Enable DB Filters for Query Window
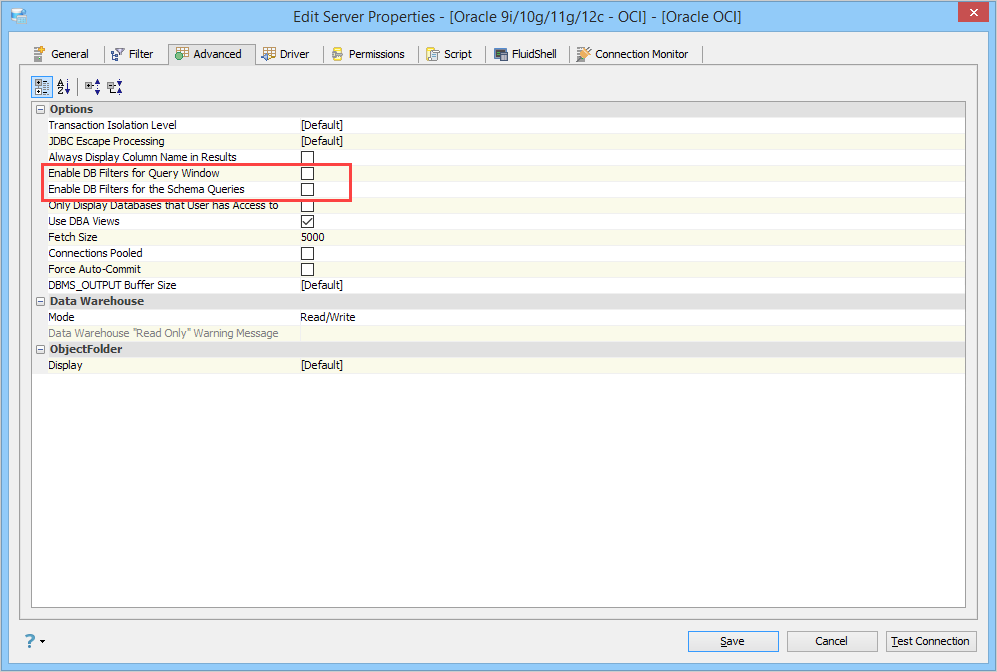 pos(307,174)
